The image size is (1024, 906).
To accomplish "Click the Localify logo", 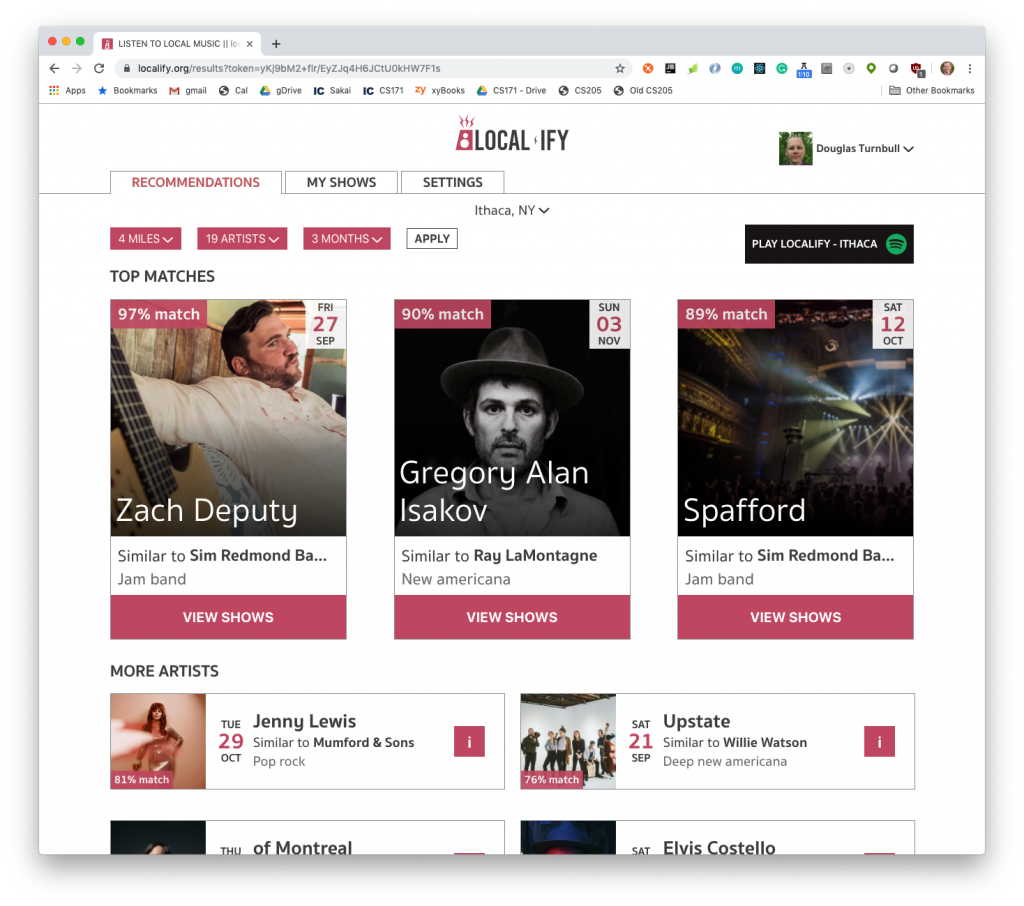I will pos(512,134).
